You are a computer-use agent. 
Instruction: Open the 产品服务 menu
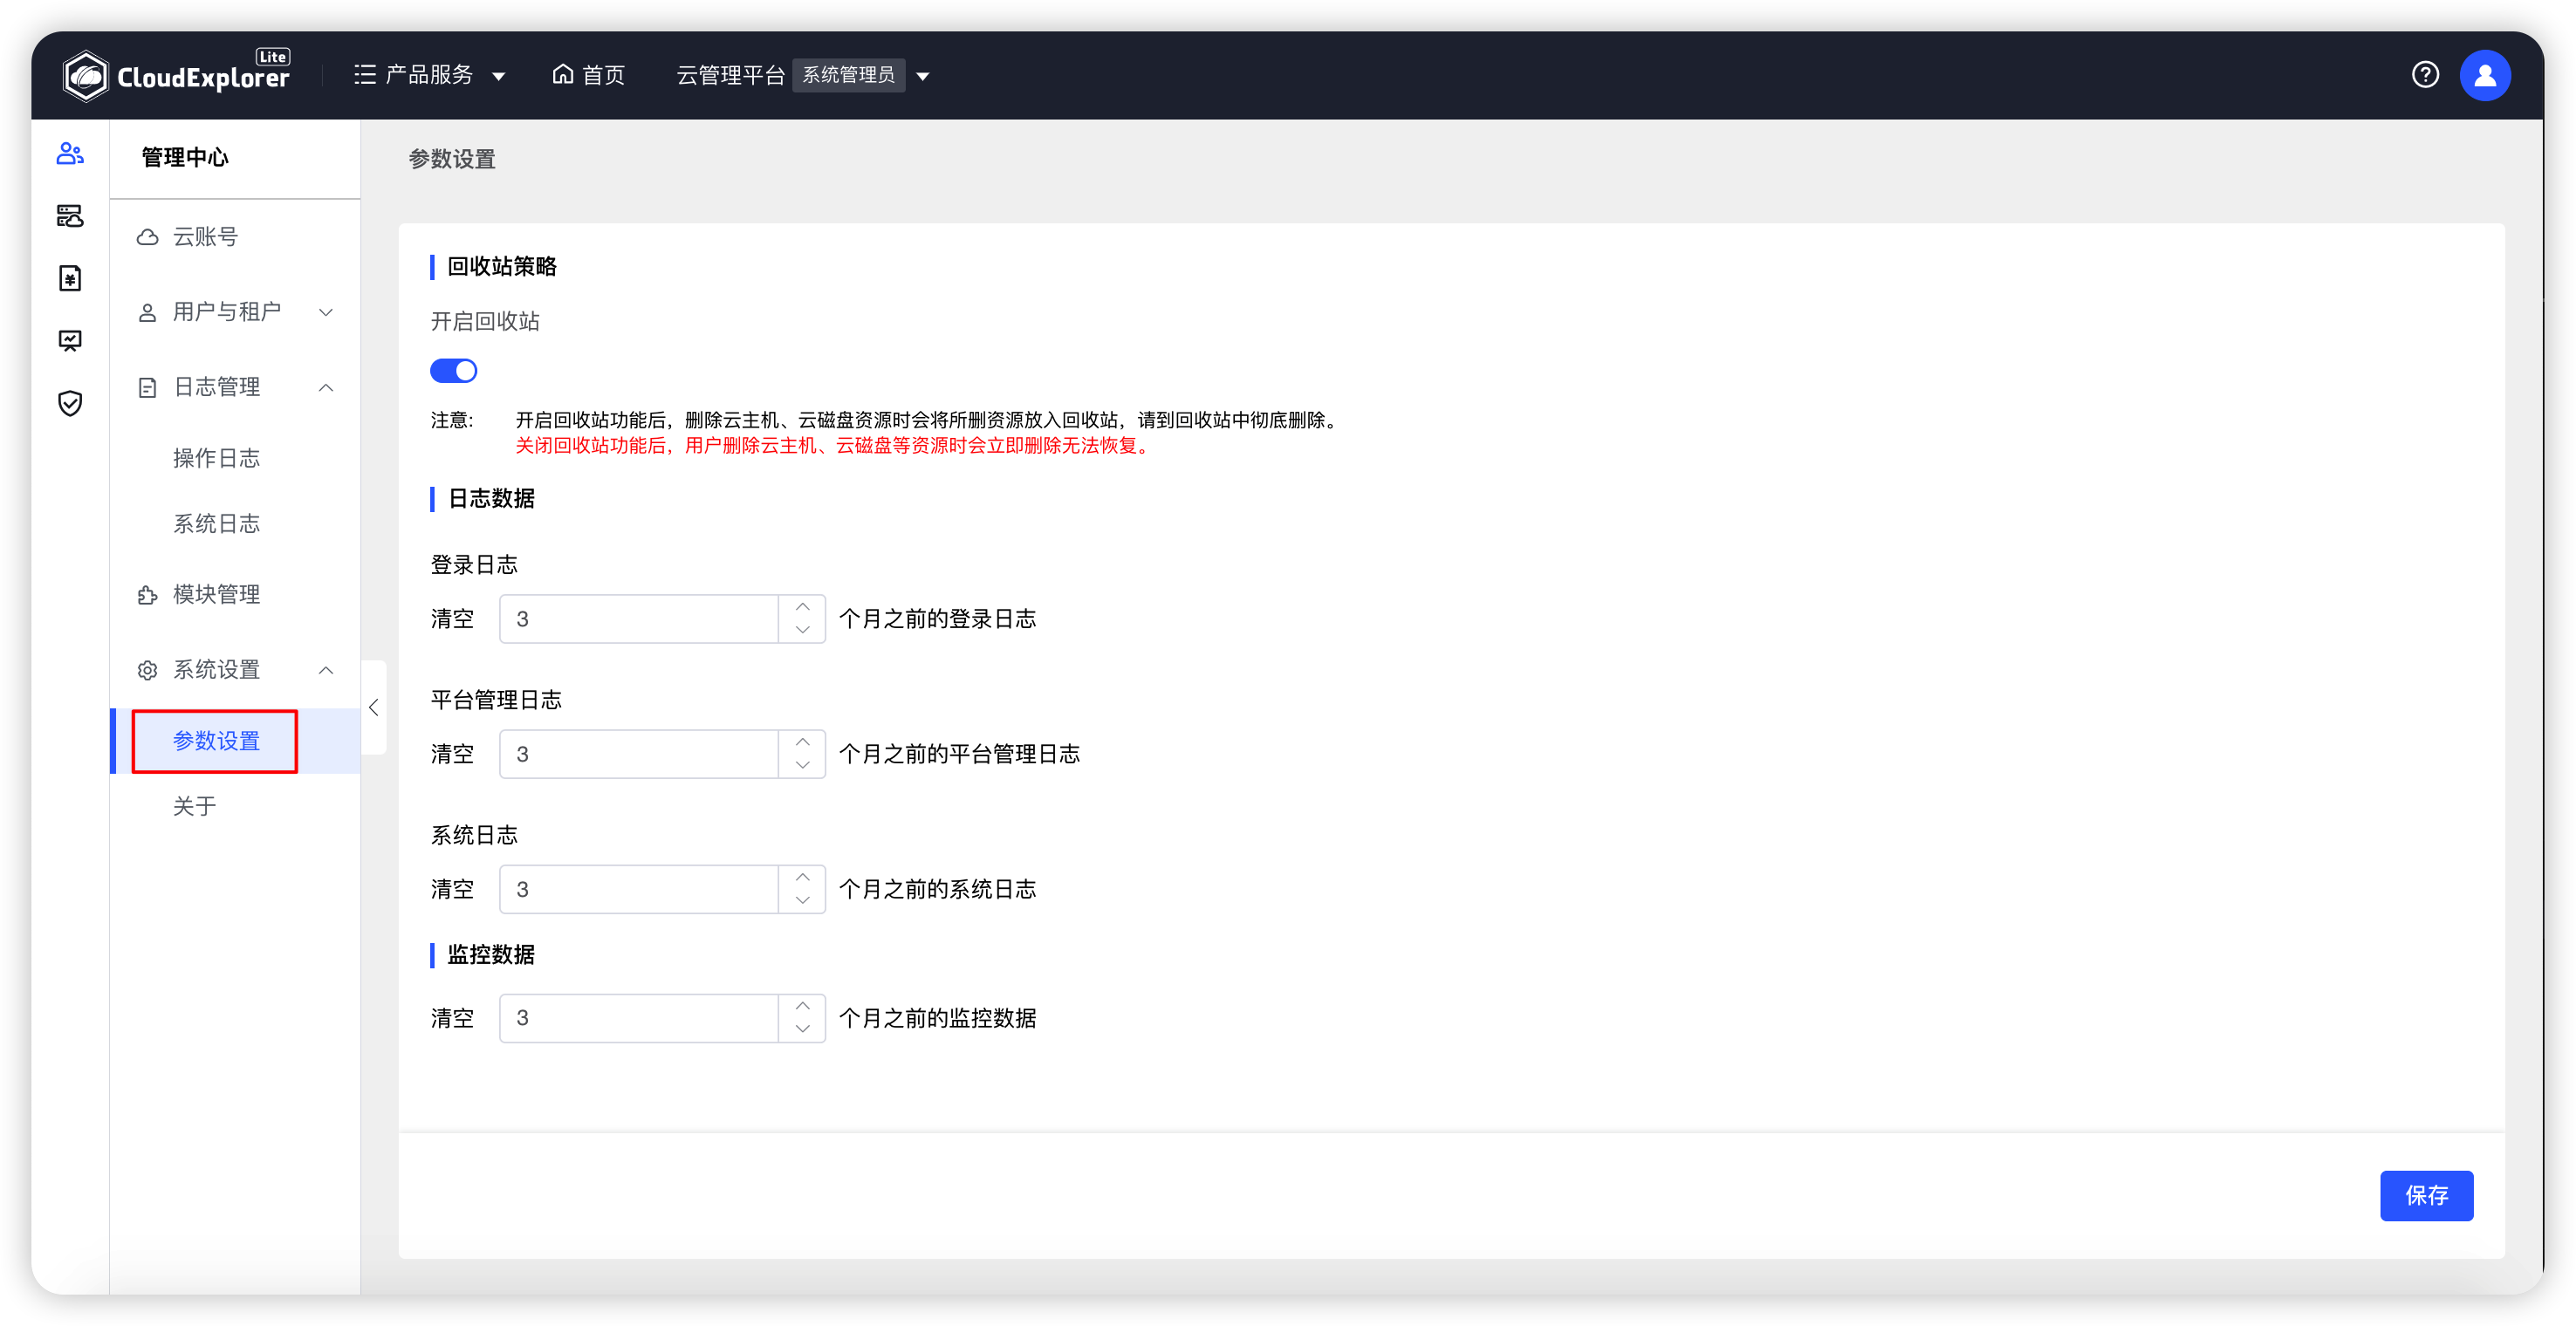(430, 75)
